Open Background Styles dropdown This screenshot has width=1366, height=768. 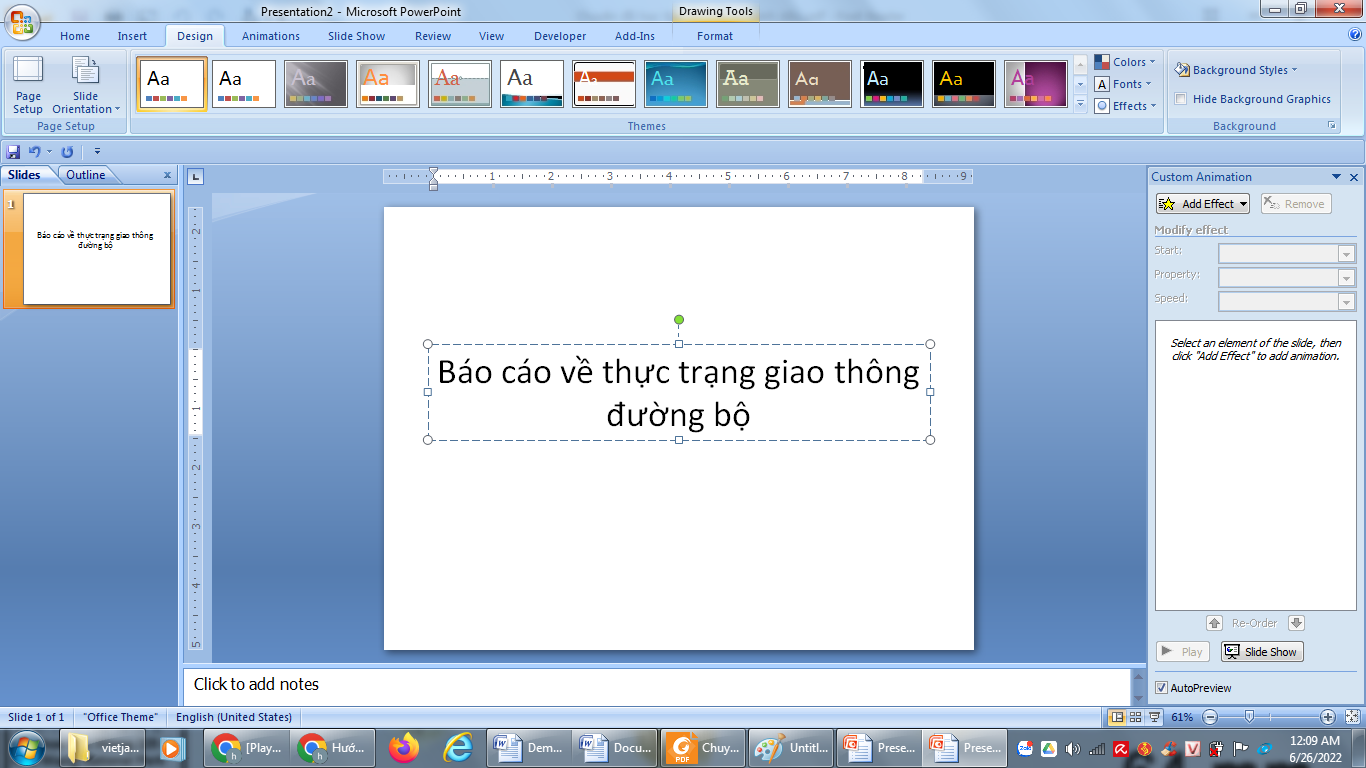1236,70
